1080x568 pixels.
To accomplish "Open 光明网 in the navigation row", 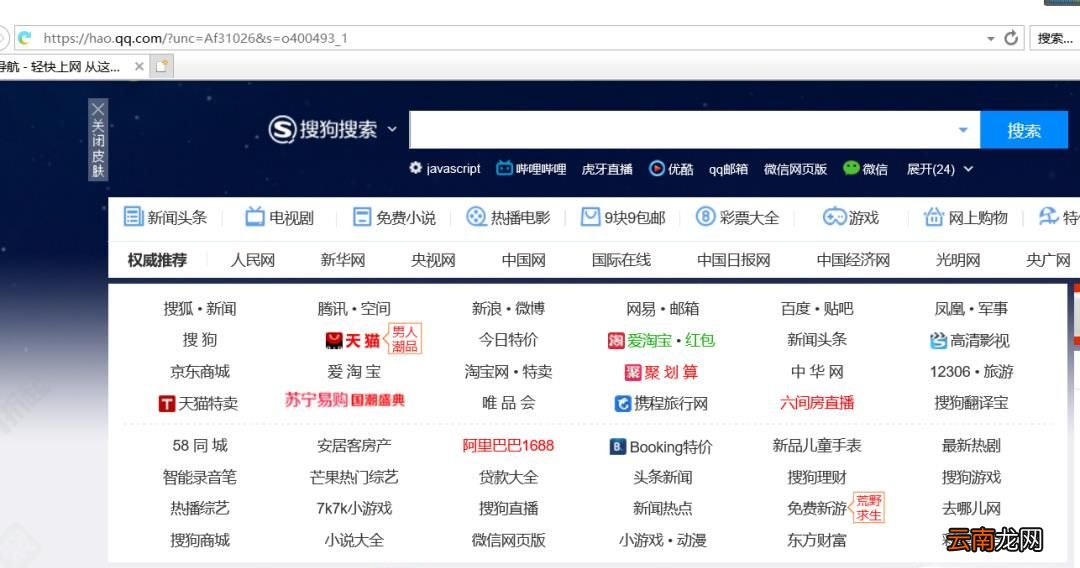I will pos(958,260).
